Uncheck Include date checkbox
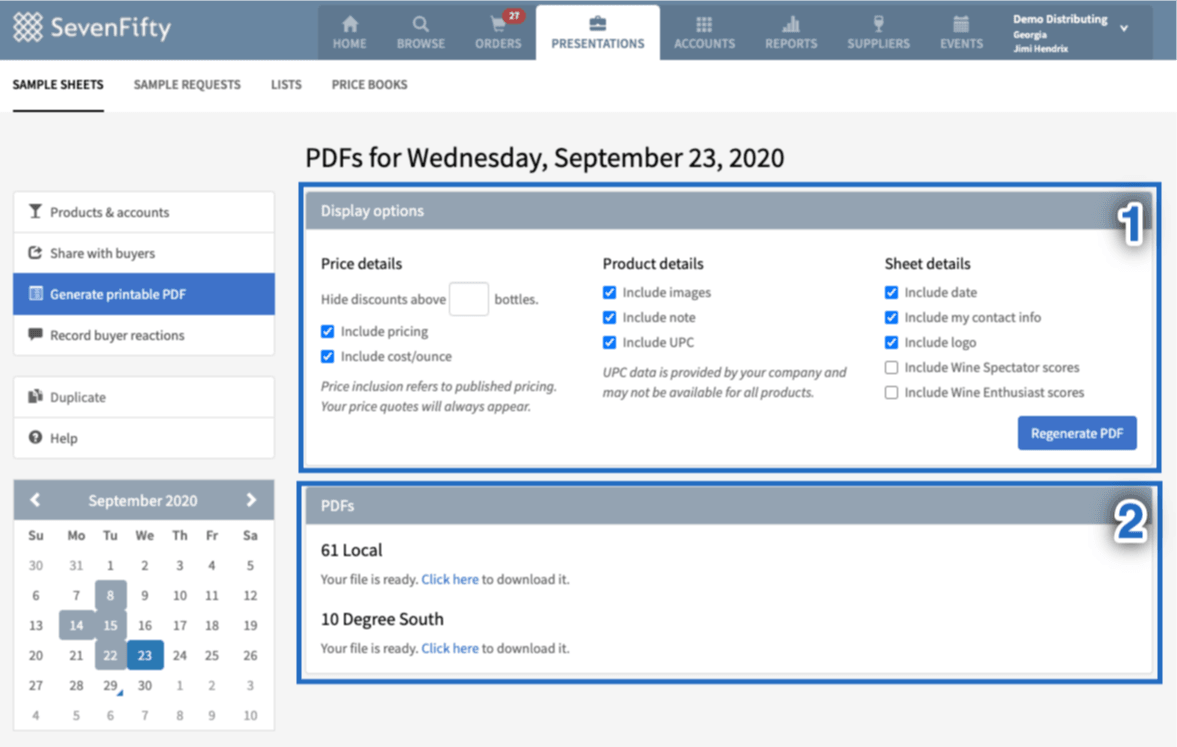This screenshot has width=1177, height=747. pos(891,292)
